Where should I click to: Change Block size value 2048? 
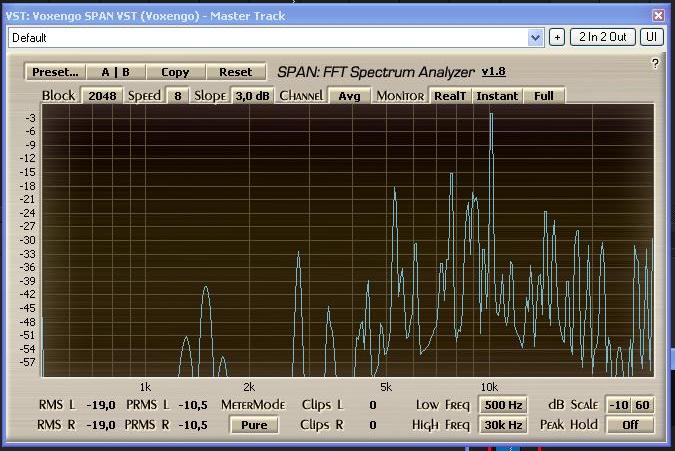coord(102,96)
